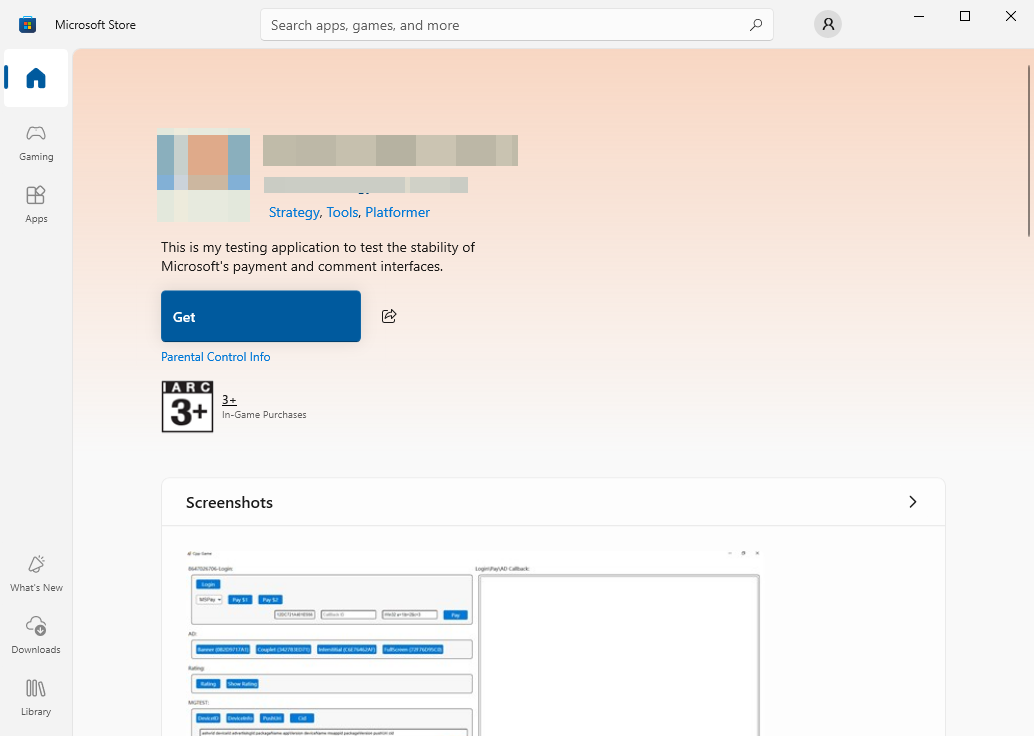Click the vertical scrollbar on the right
Image resolution: width=1034 pixels, height=736 pixels.
(x=1028, y=150)
